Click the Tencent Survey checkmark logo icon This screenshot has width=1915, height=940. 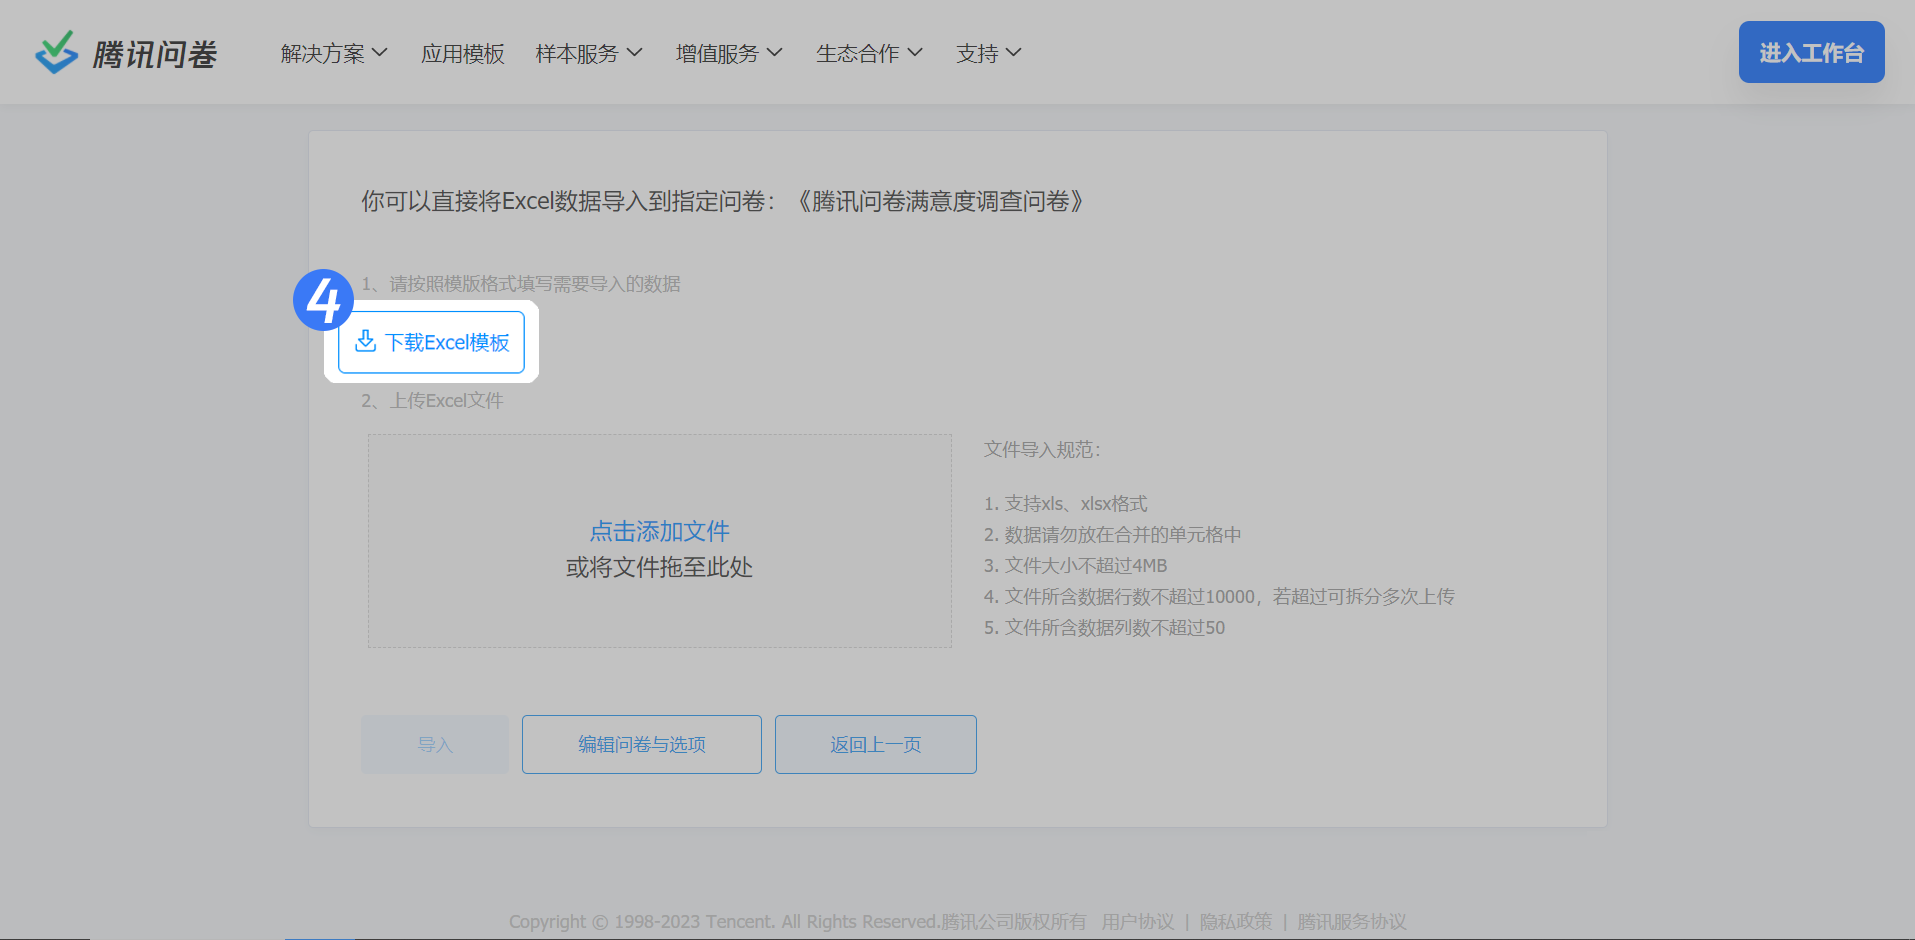coord(56,52)
